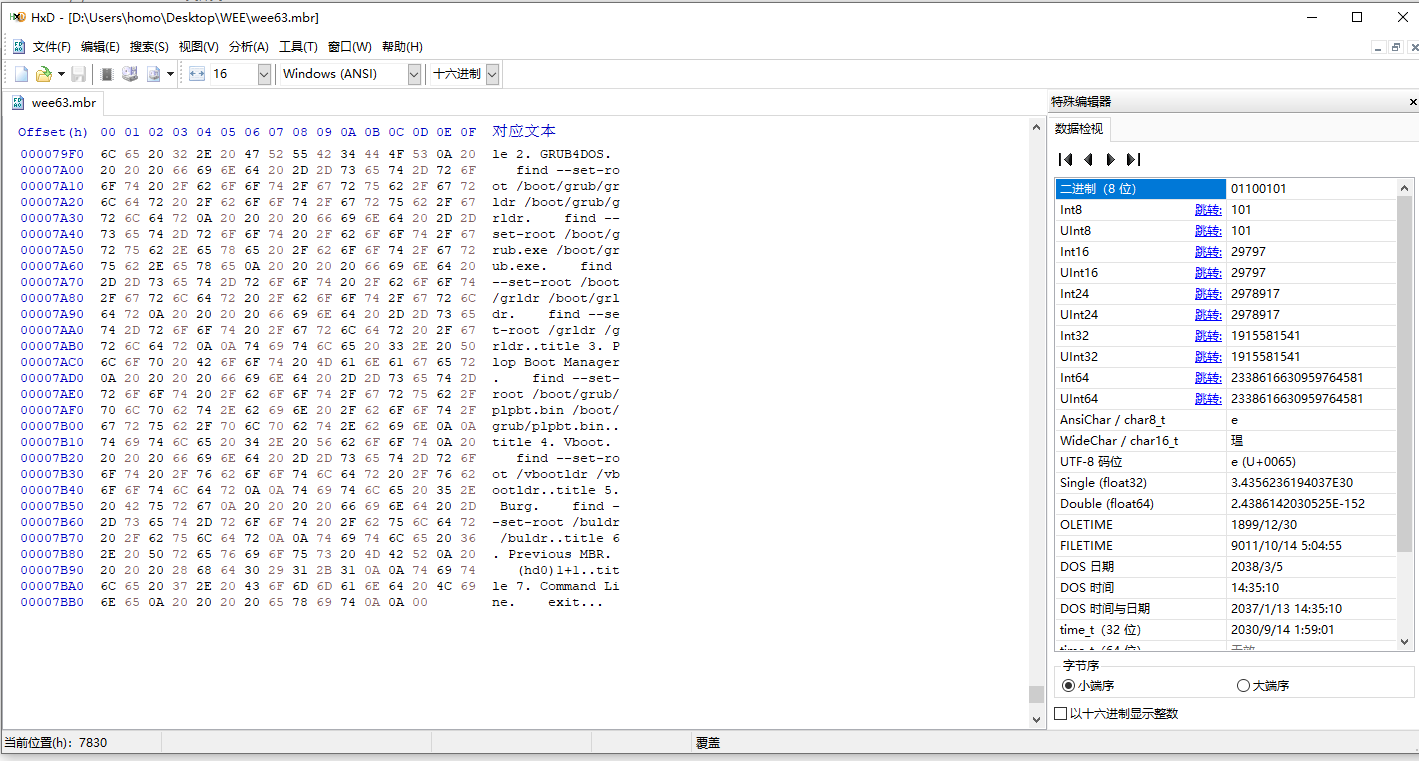This screenshot has height=761, width=1419.
Task: Click the hex view vertical scrollbar thumb
Action: coord(1036,694)
